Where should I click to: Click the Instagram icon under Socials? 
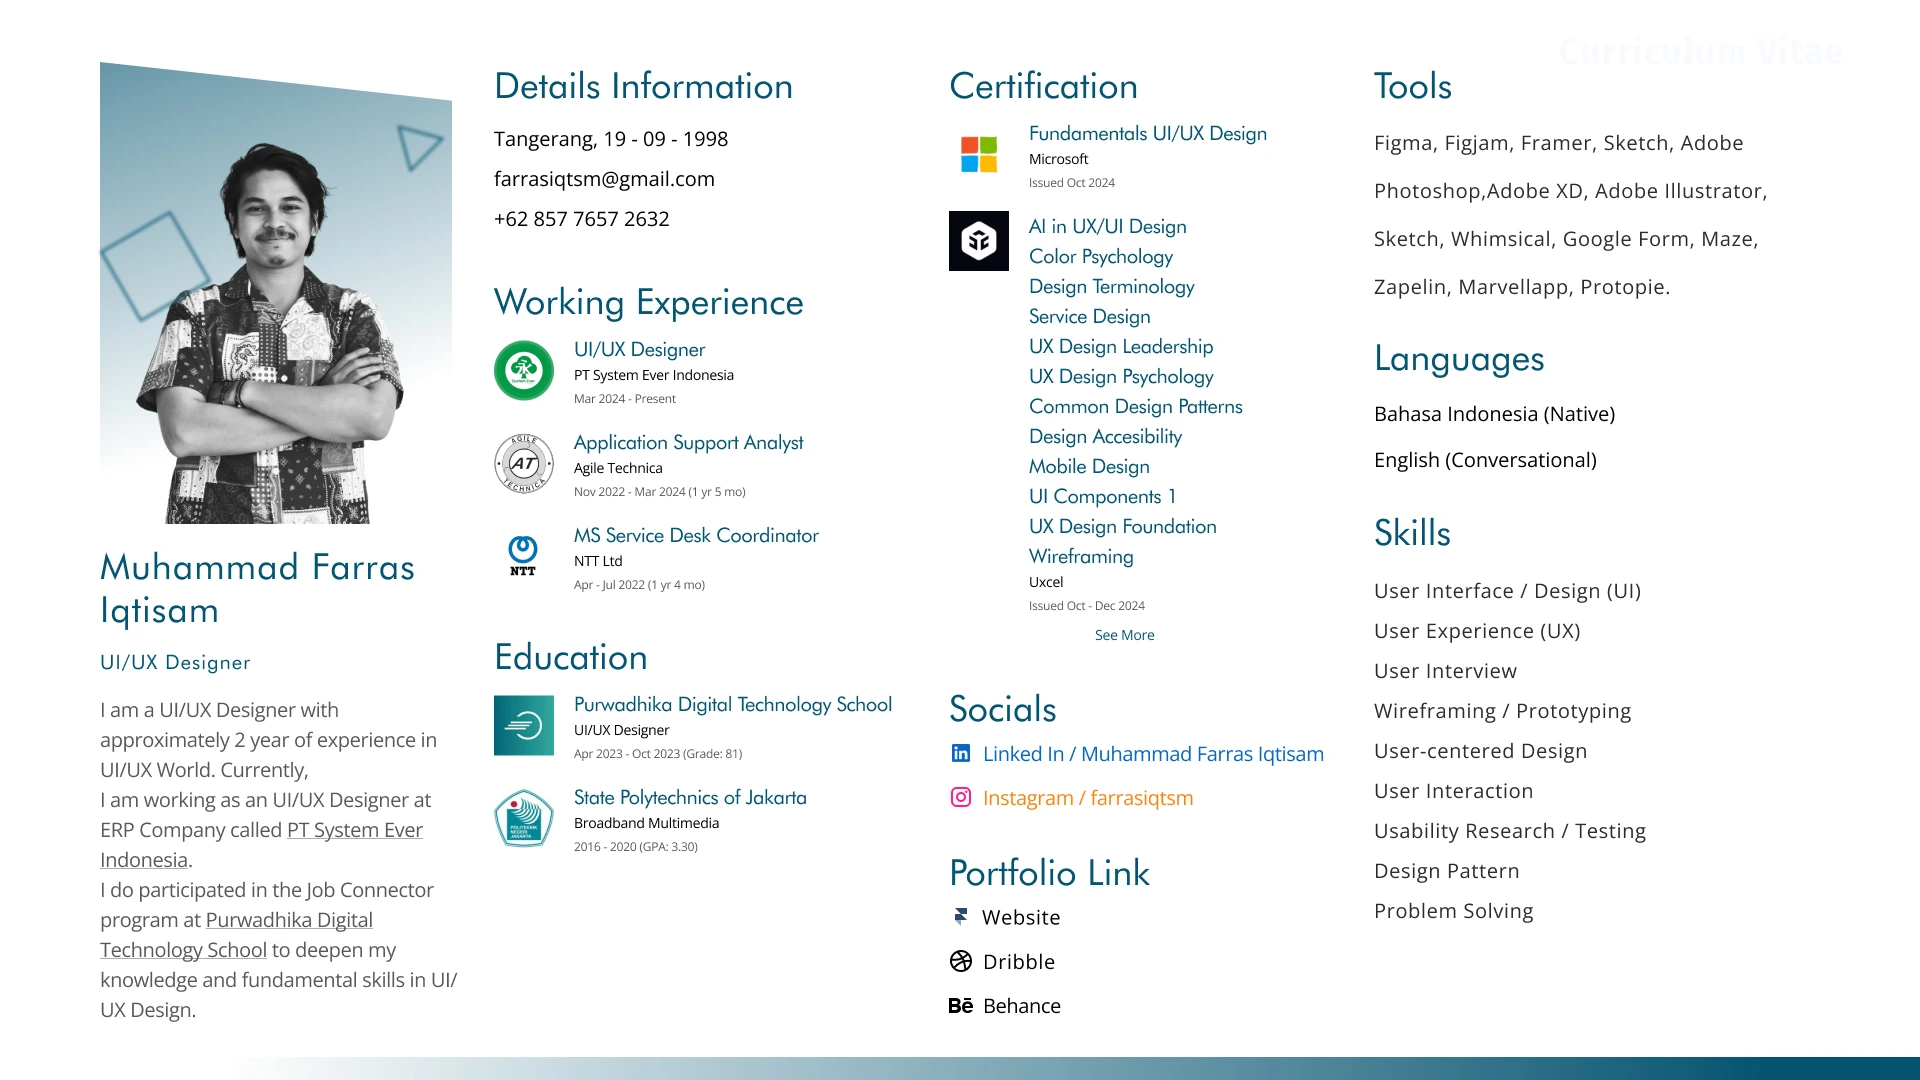tap(960, 797)
